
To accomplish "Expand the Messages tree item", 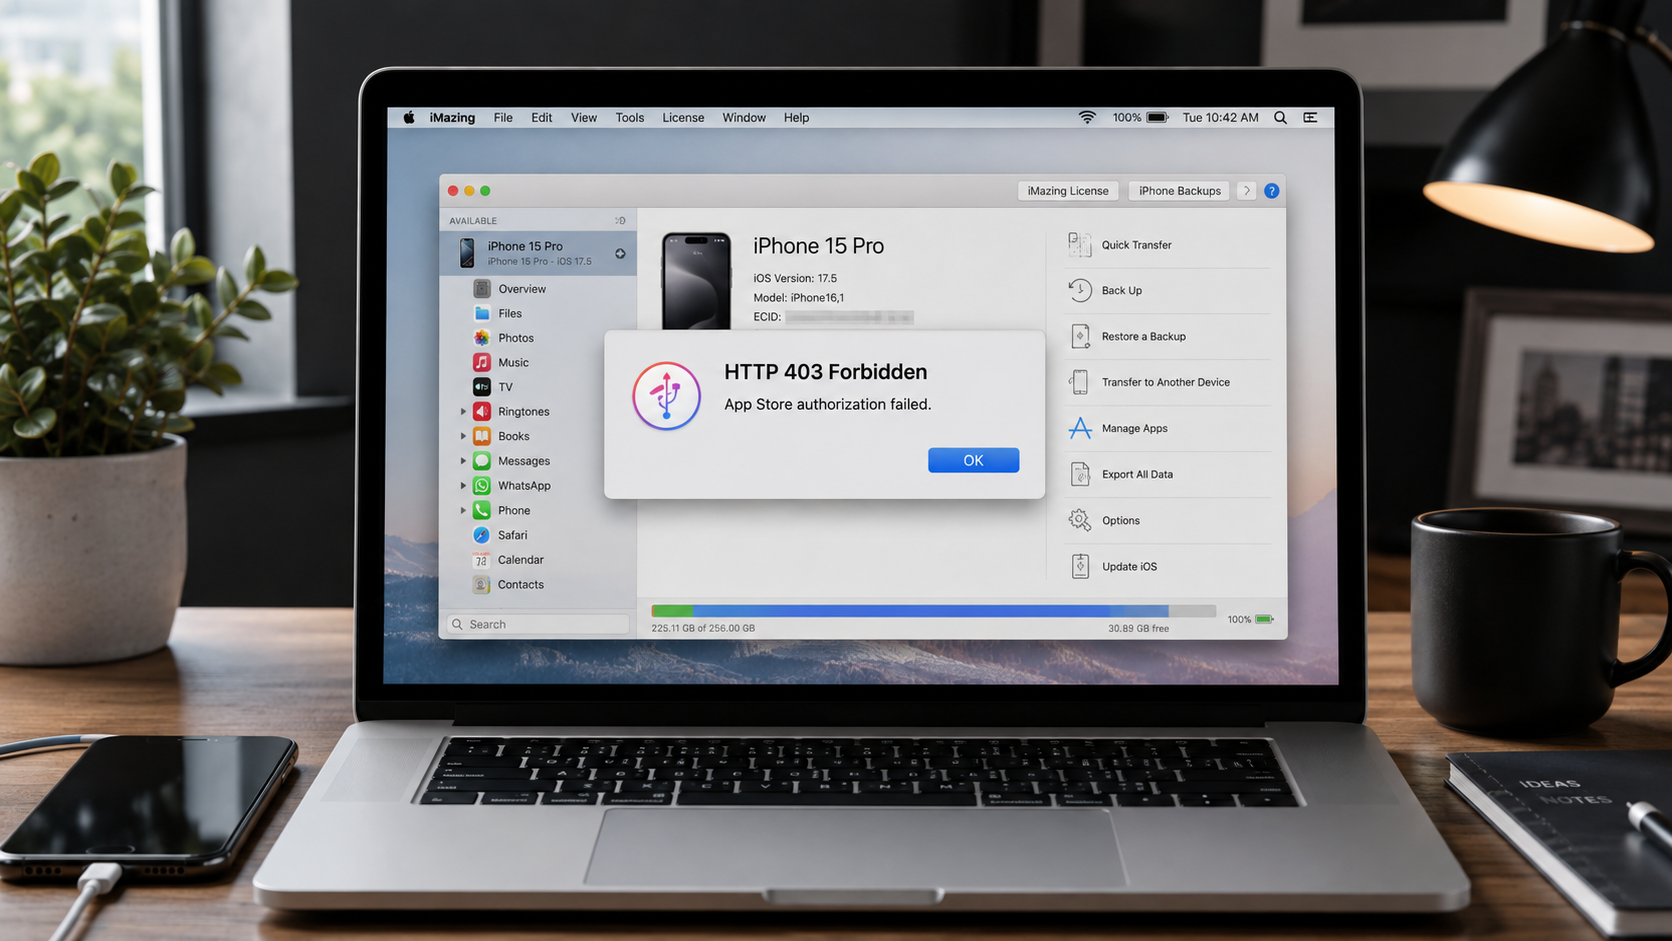I will coord(463,461).
